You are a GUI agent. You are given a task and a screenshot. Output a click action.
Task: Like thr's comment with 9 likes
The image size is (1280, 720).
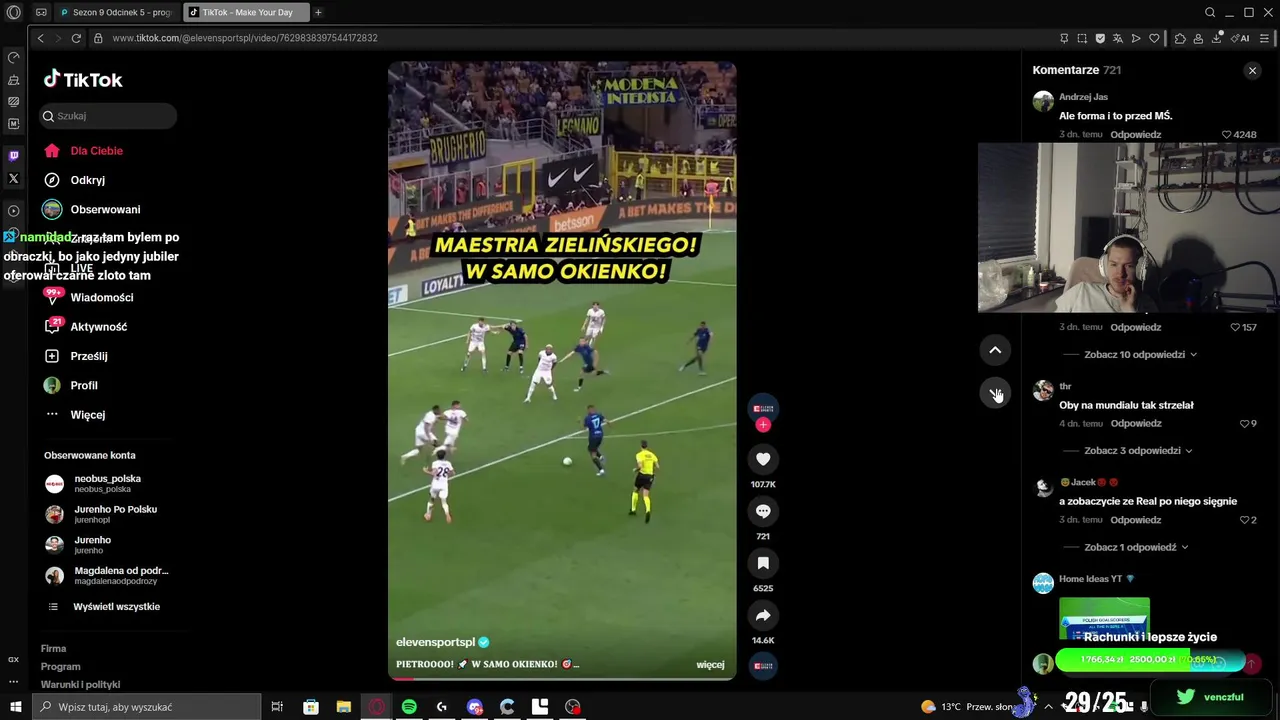click(1244, 424)
